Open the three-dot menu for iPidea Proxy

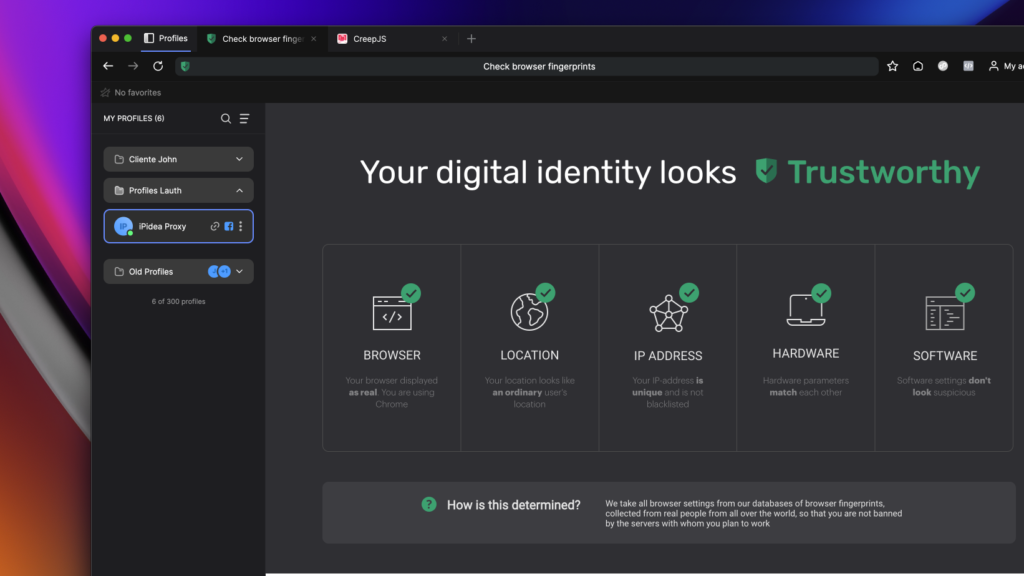(241, 227)
